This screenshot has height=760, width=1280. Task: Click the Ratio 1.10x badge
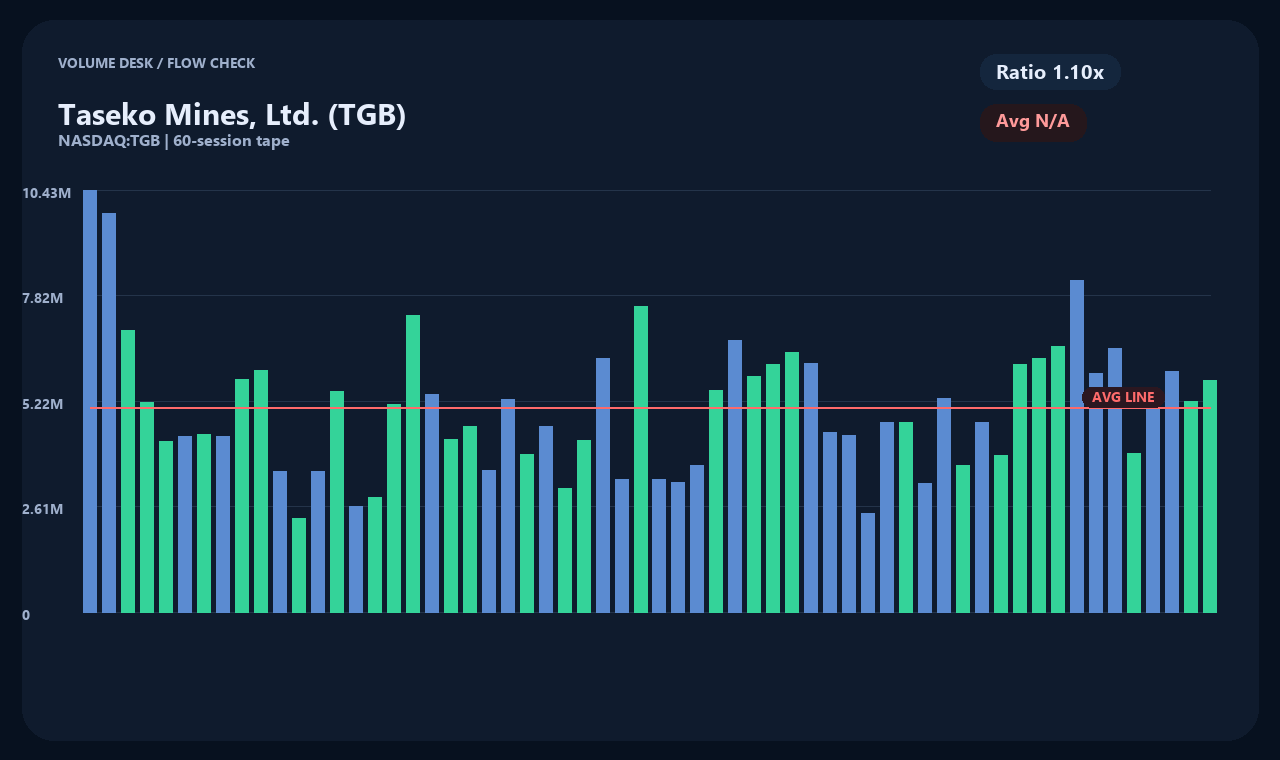[1050, 72]
